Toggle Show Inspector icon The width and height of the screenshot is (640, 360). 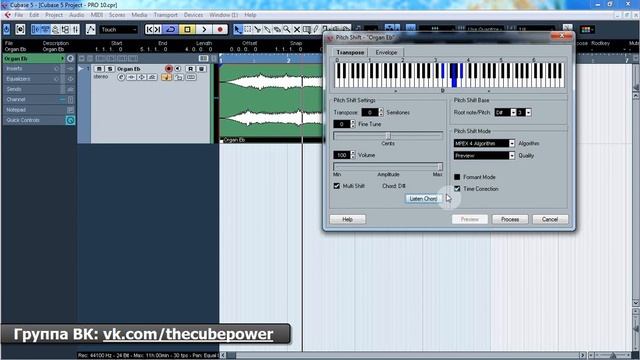tap(36, 29)
